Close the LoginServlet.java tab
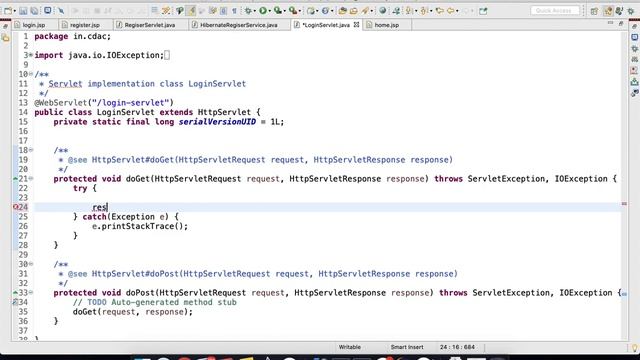The height and width of the screenshot is (360, 640). click(x=356, y=25)
